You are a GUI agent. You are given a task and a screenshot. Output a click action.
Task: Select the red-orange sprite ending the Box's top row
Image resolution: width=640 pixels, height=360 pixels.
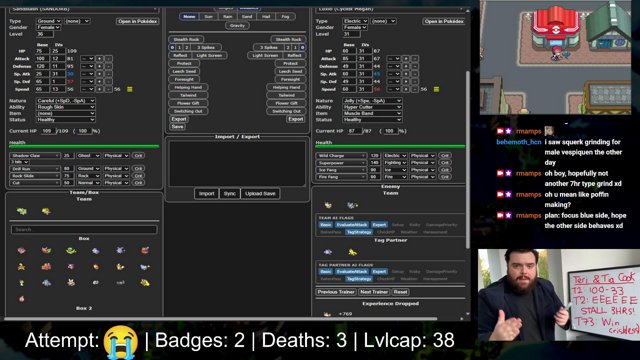[145, 250]
